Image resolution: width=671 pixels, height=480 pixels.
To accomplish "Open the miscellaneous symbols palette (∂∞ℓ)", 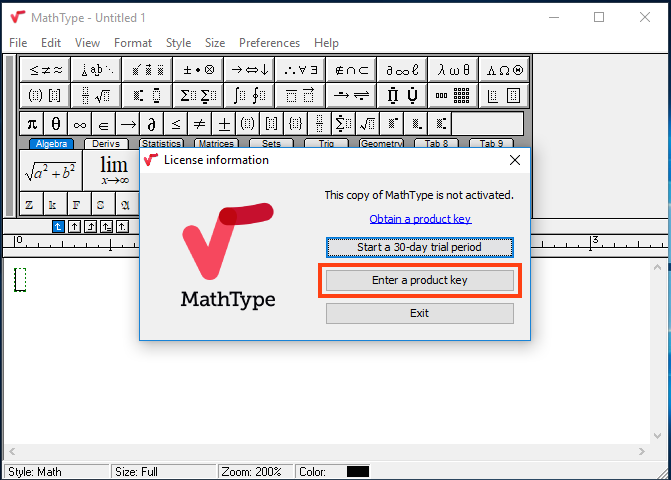I will point(402,70).
